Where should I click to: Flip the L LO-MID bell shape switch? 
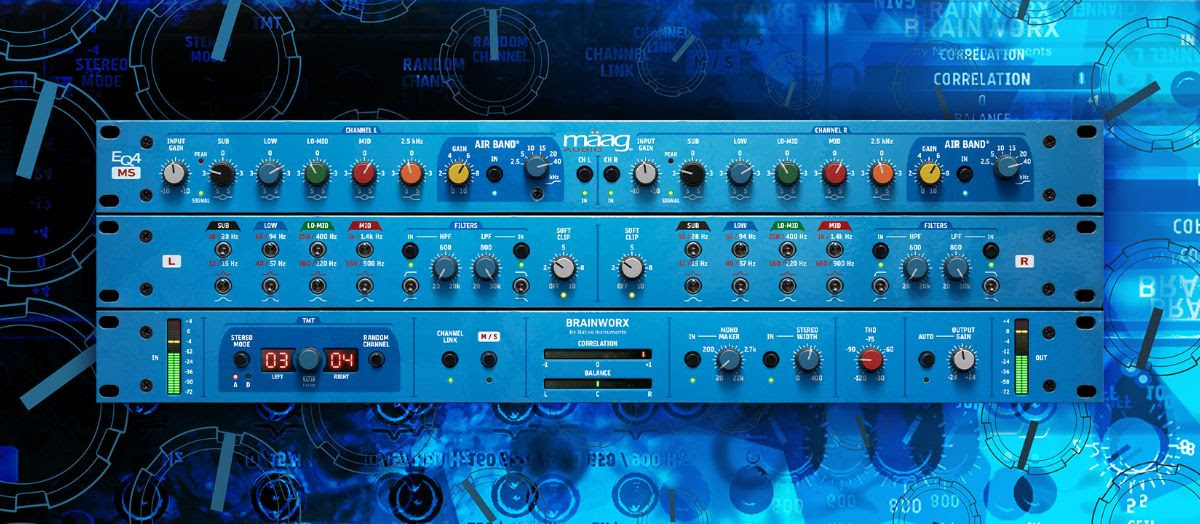tap(316, 288)
